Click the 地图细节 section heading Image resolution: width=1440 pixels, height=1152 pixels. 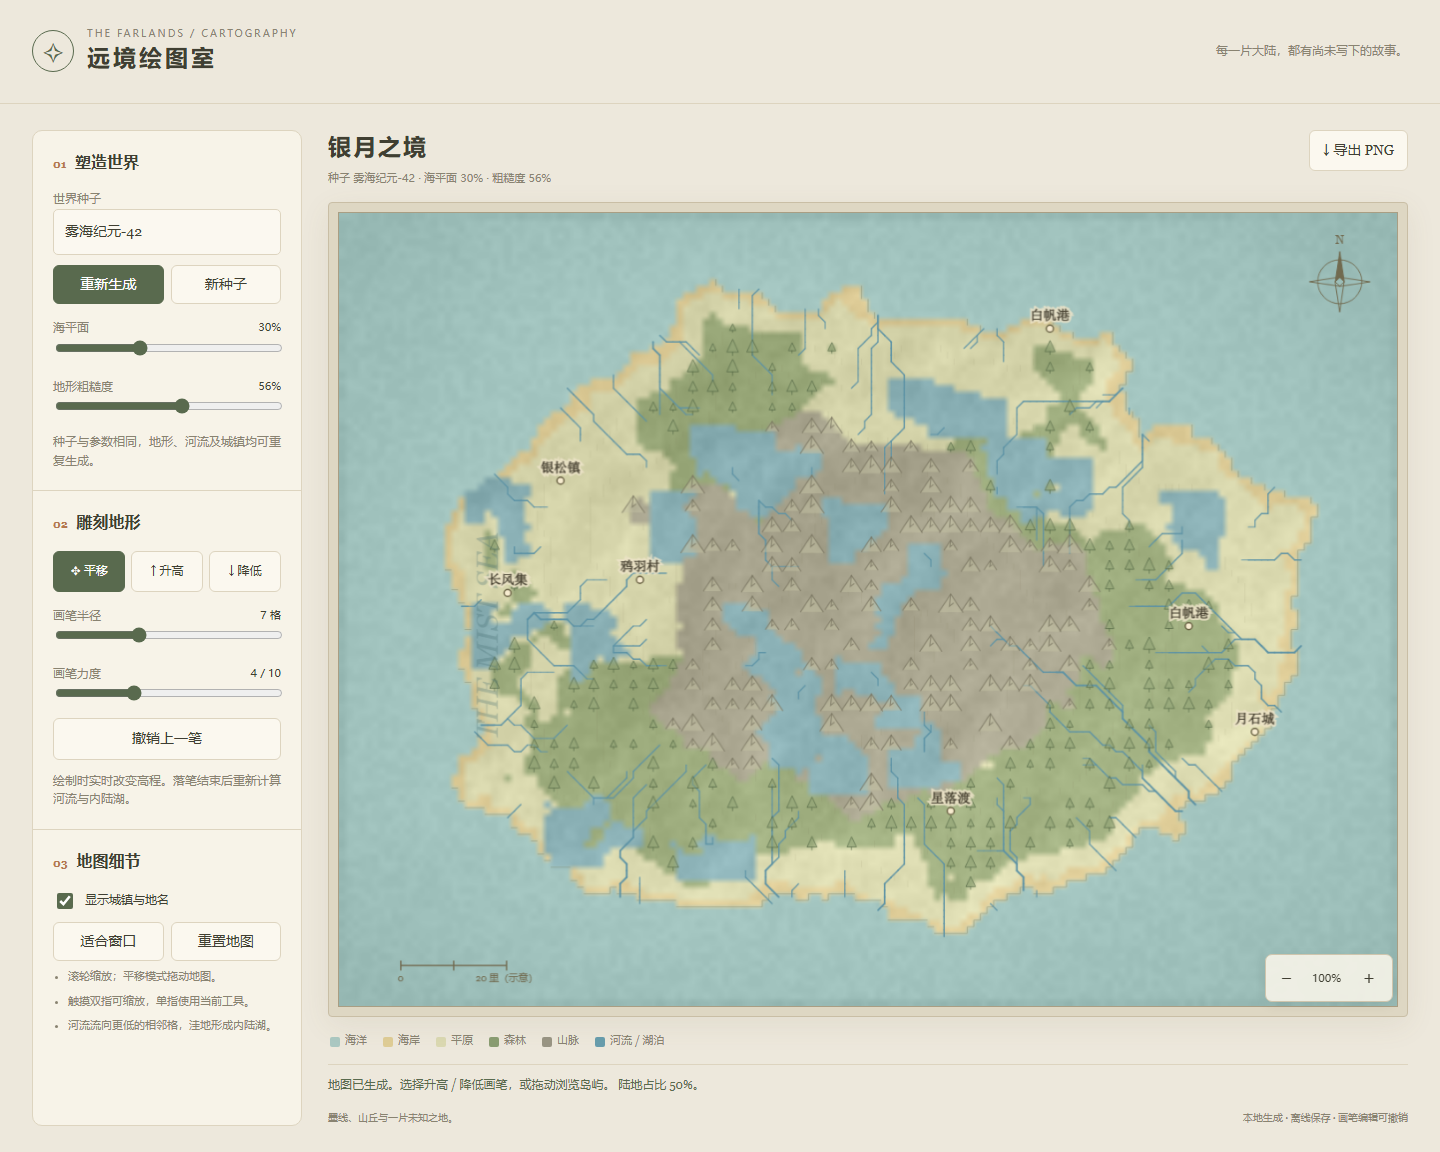(x=108, y=861)
